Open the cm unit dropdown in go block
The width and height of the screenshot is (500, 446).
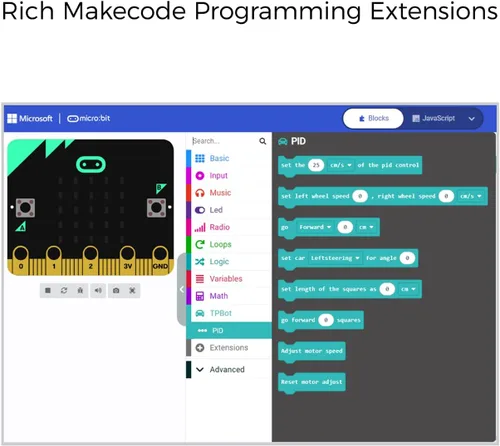(366, 227)
